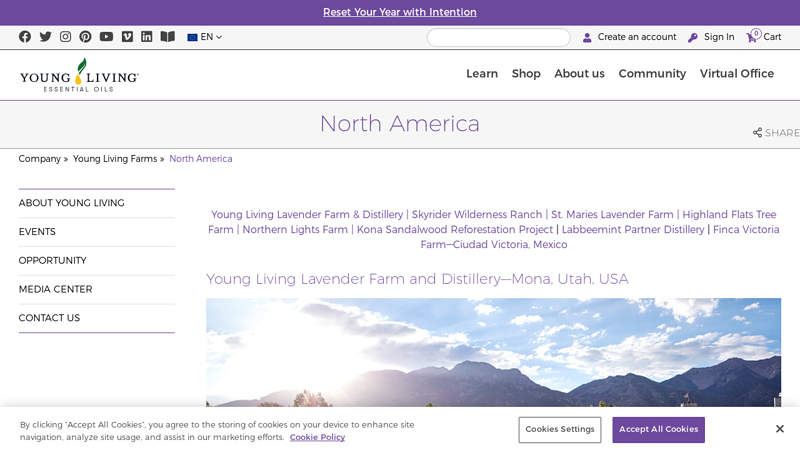Open the shopping Cart
The width and height of the screenshot is (800, 450).
click(764, 36)
